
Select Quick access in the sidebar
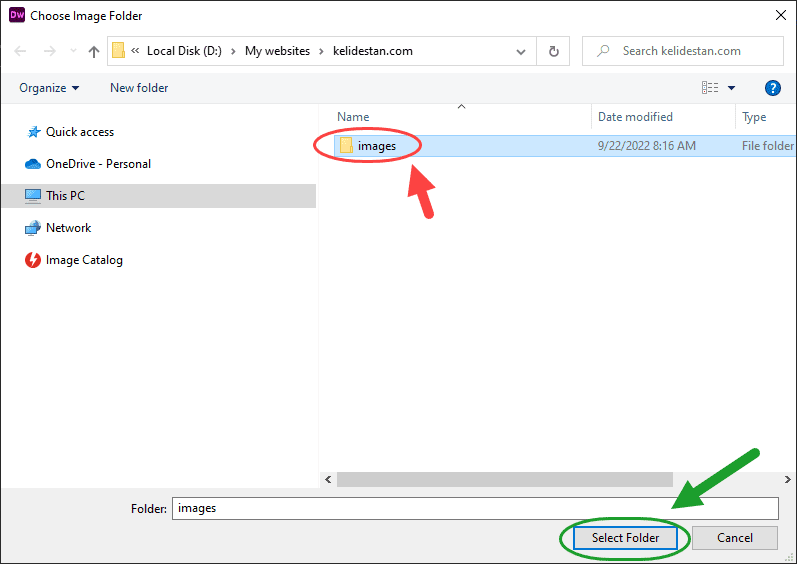80,132
